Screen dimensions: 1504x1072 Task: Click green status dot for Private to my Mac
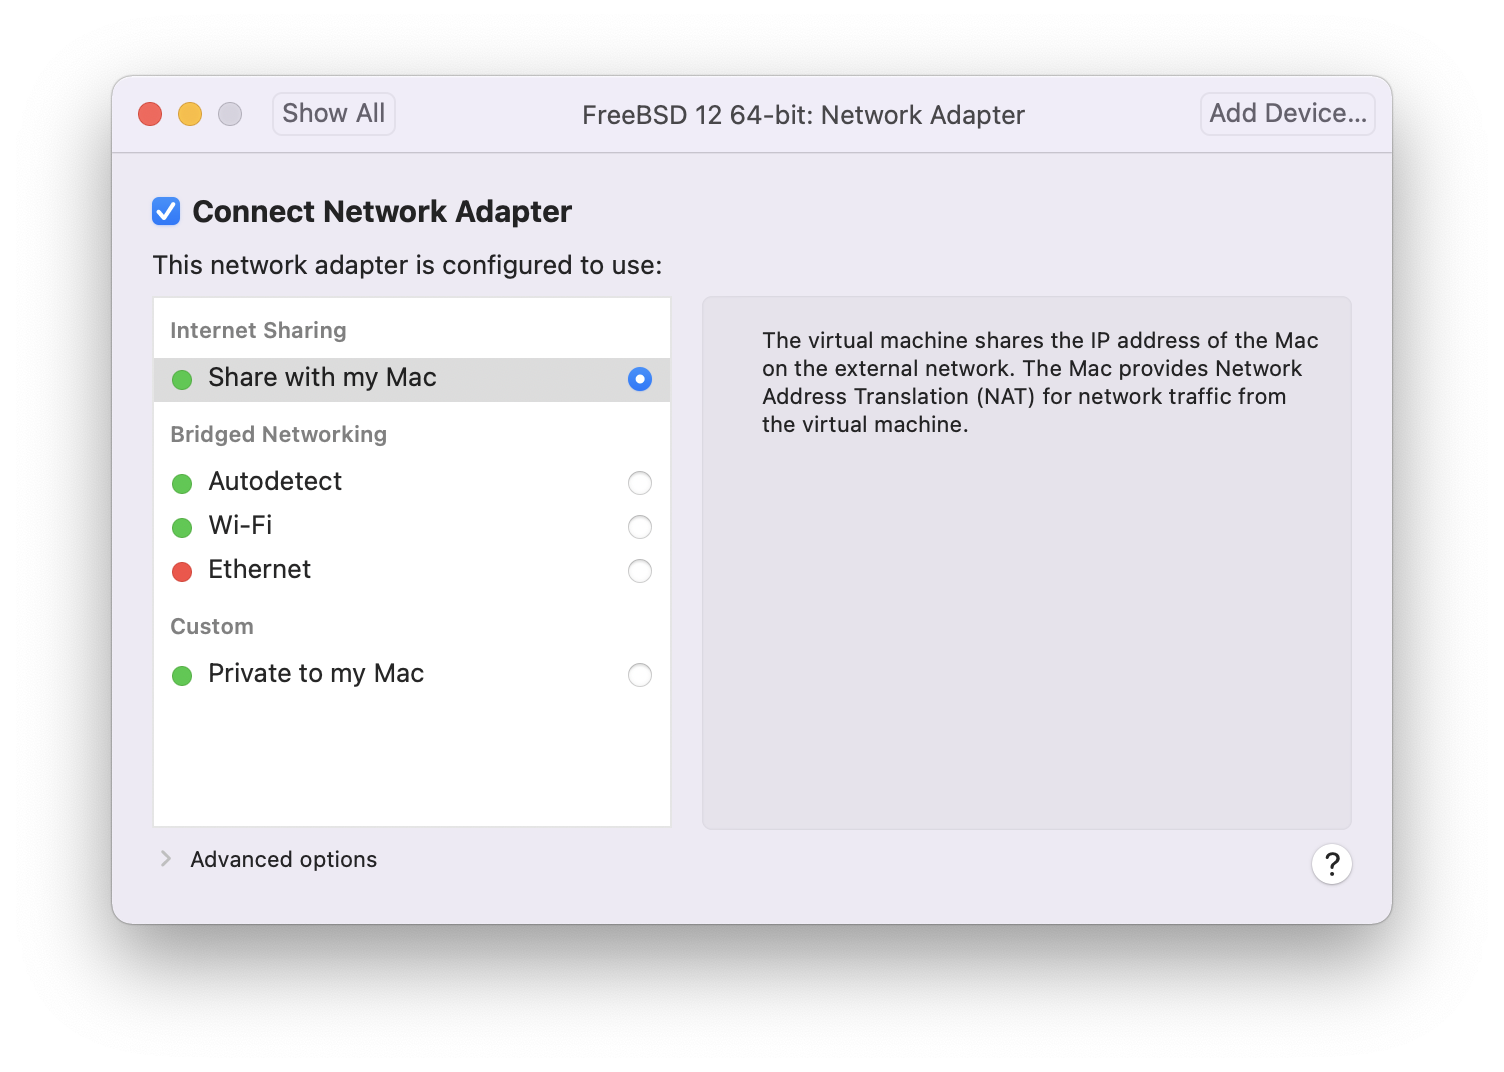182,676
